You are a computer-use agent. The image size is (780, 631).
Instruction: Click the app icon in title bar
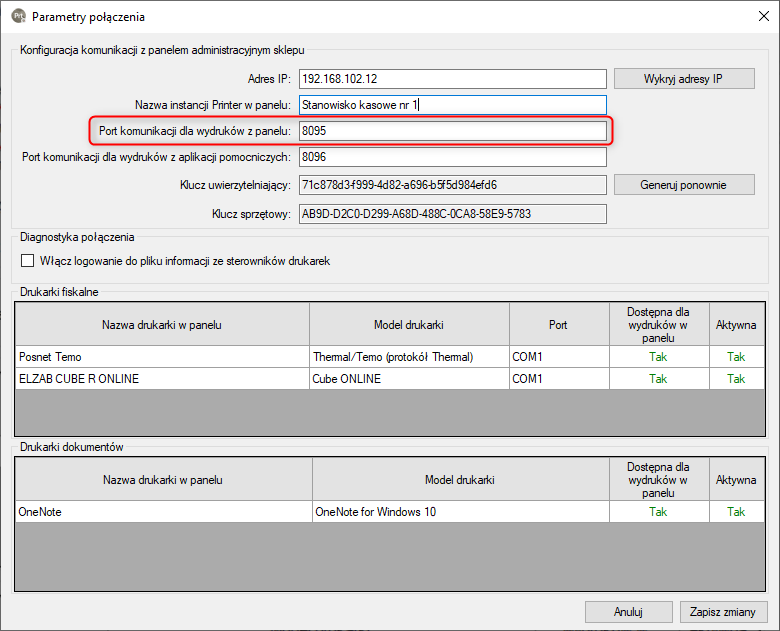(18, 17)
